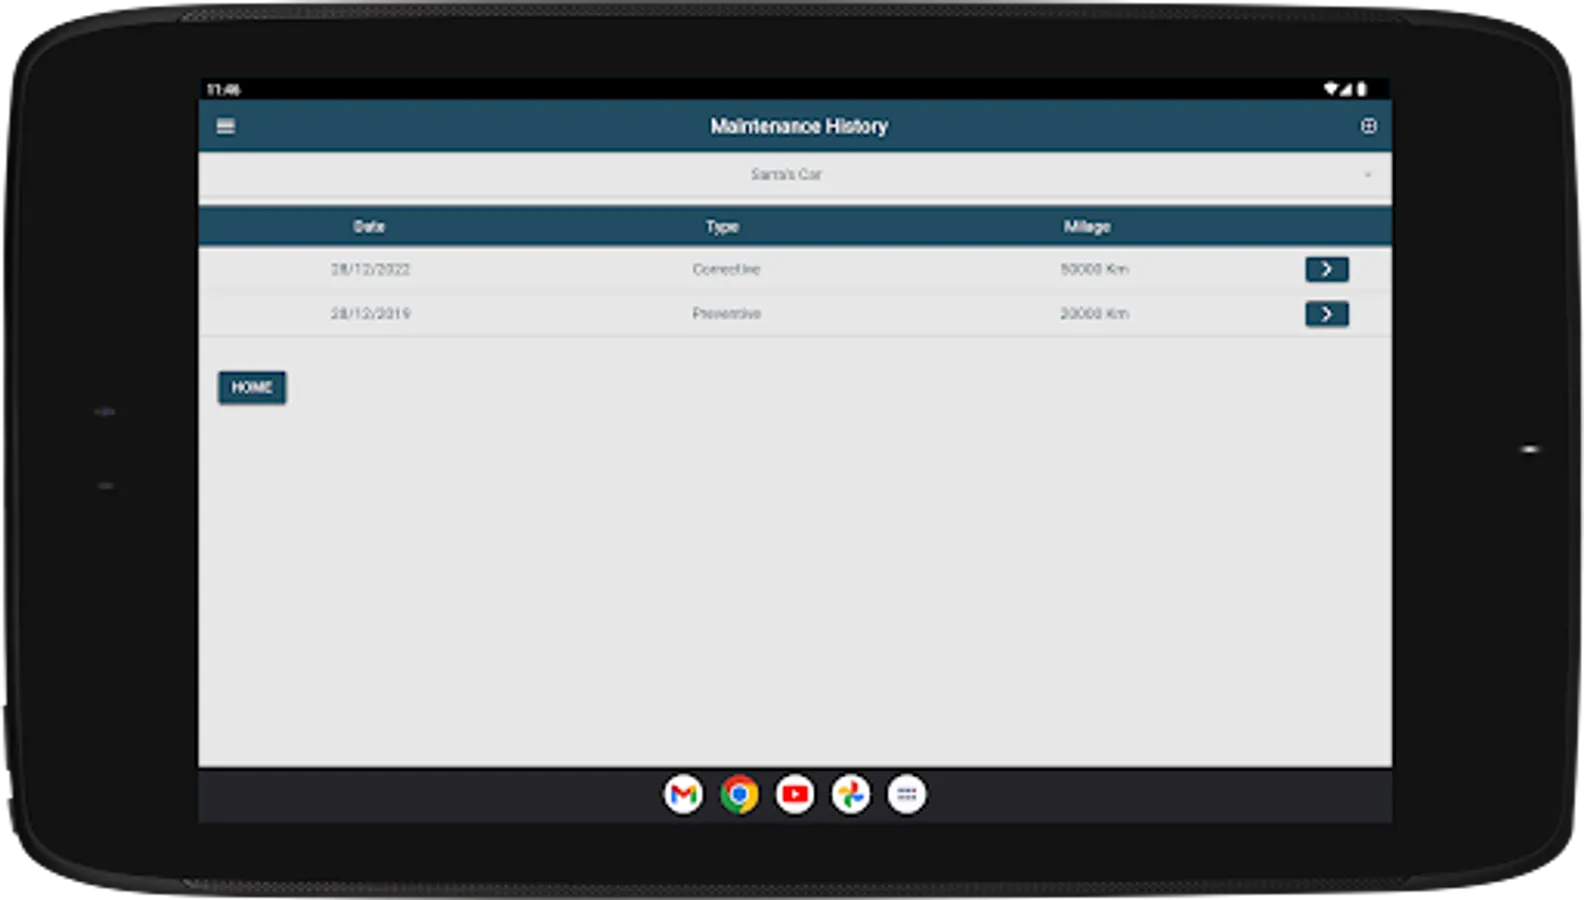Select the Date column header
Viewport: 1584px width, 900px height.
click(x=369, y=227)
